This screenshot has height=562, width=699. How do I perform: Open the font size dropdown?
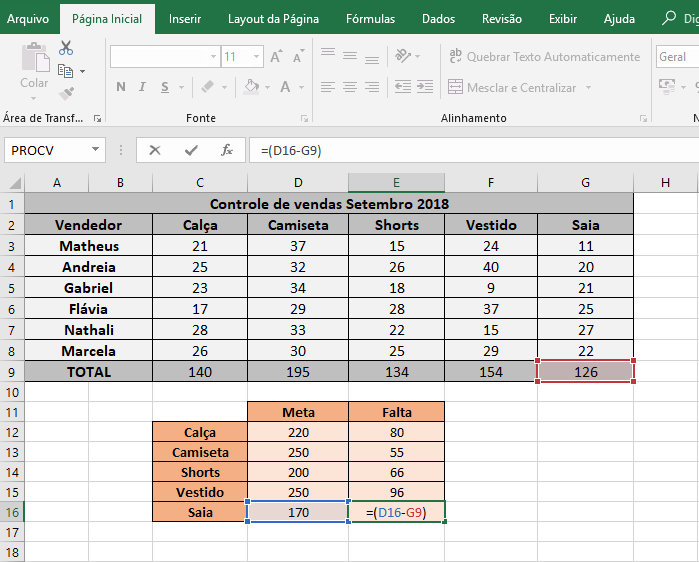[x=257, y=57]
